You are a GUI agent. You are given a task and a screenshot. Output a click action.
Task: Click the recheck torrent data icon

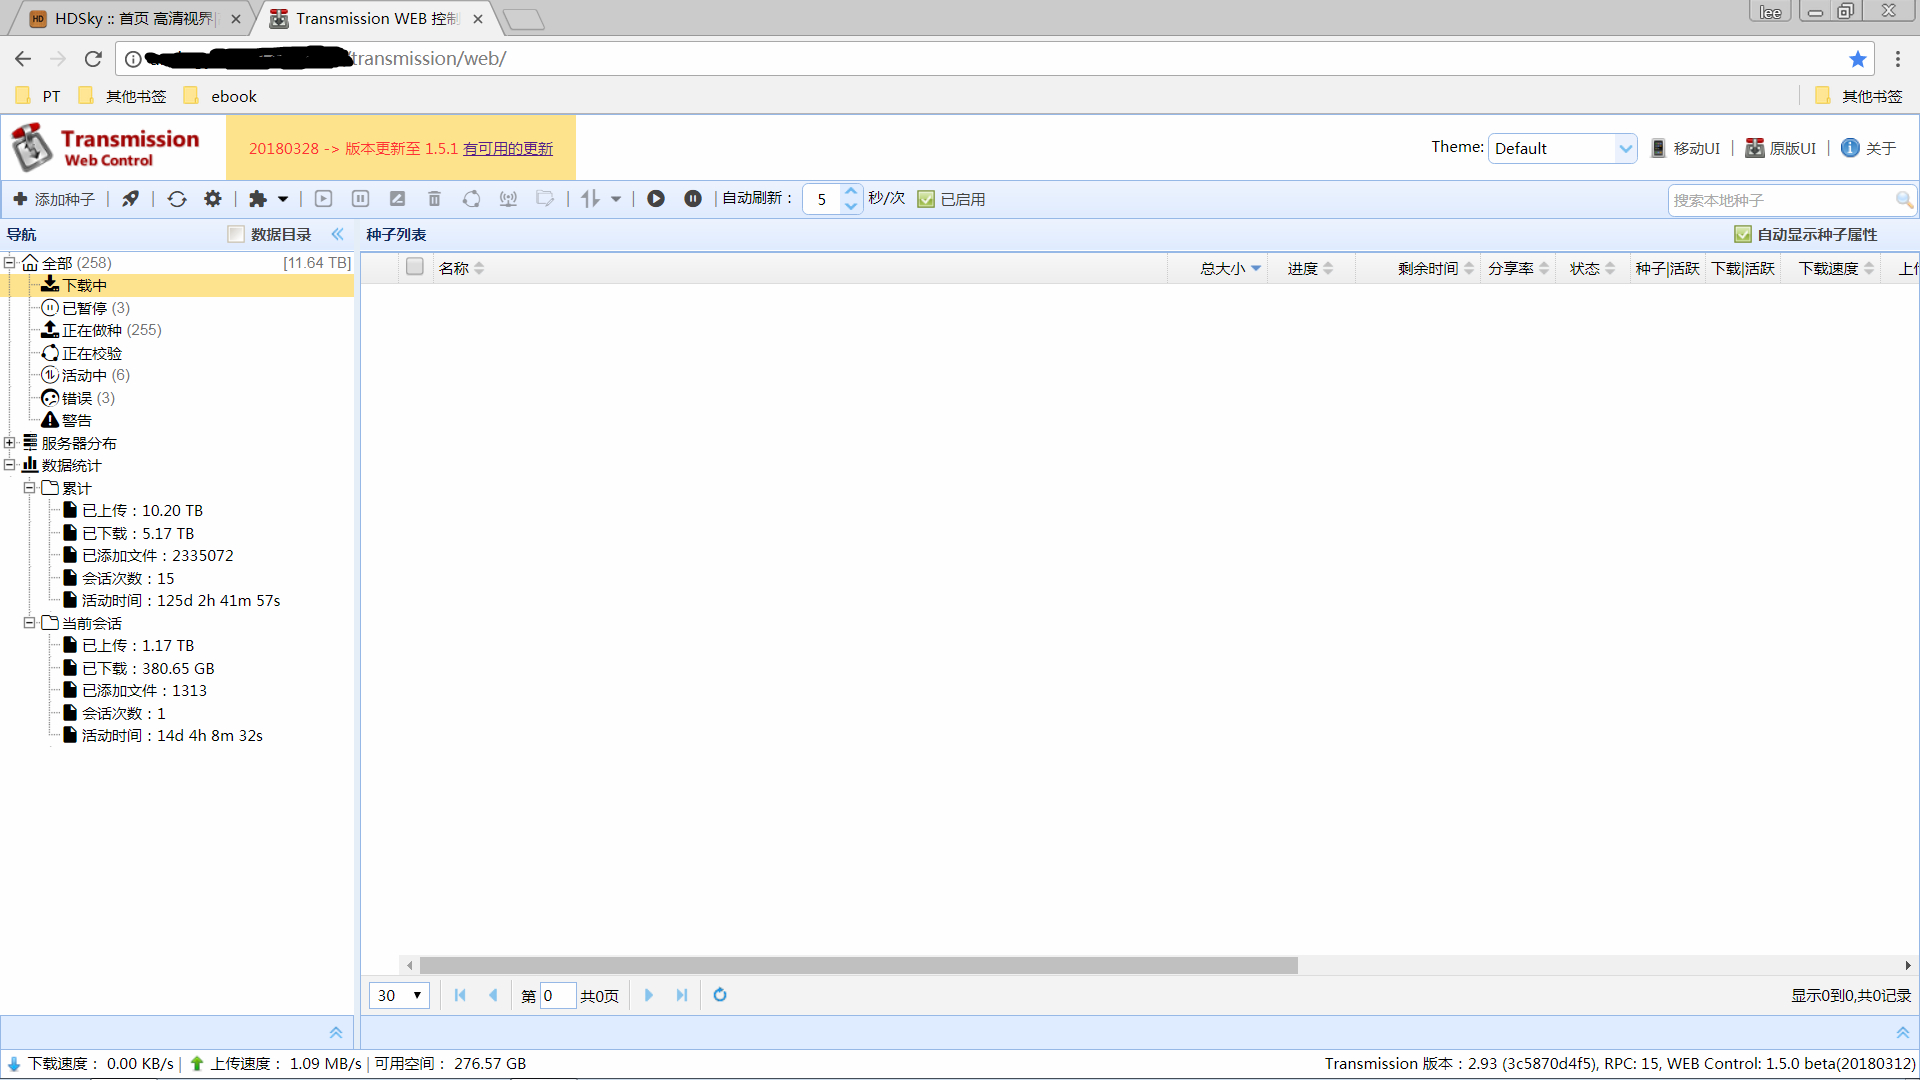click(472, 199)
